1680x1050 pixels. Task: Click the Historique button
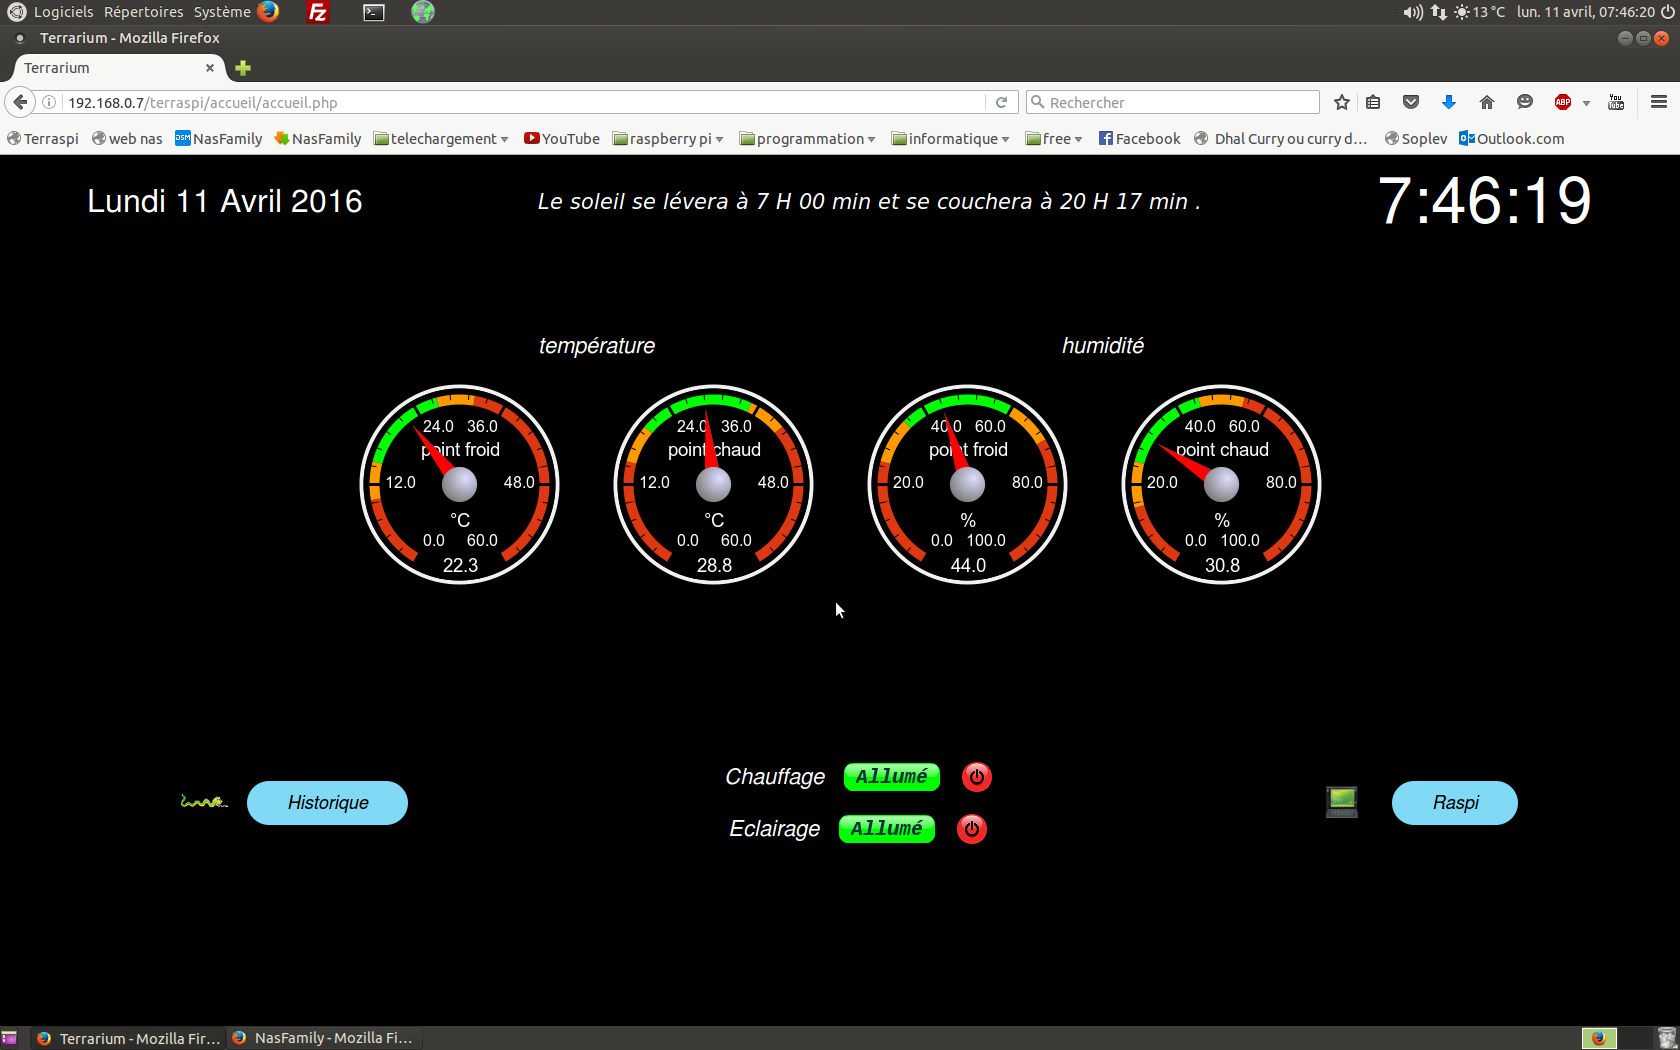(327, 803)
